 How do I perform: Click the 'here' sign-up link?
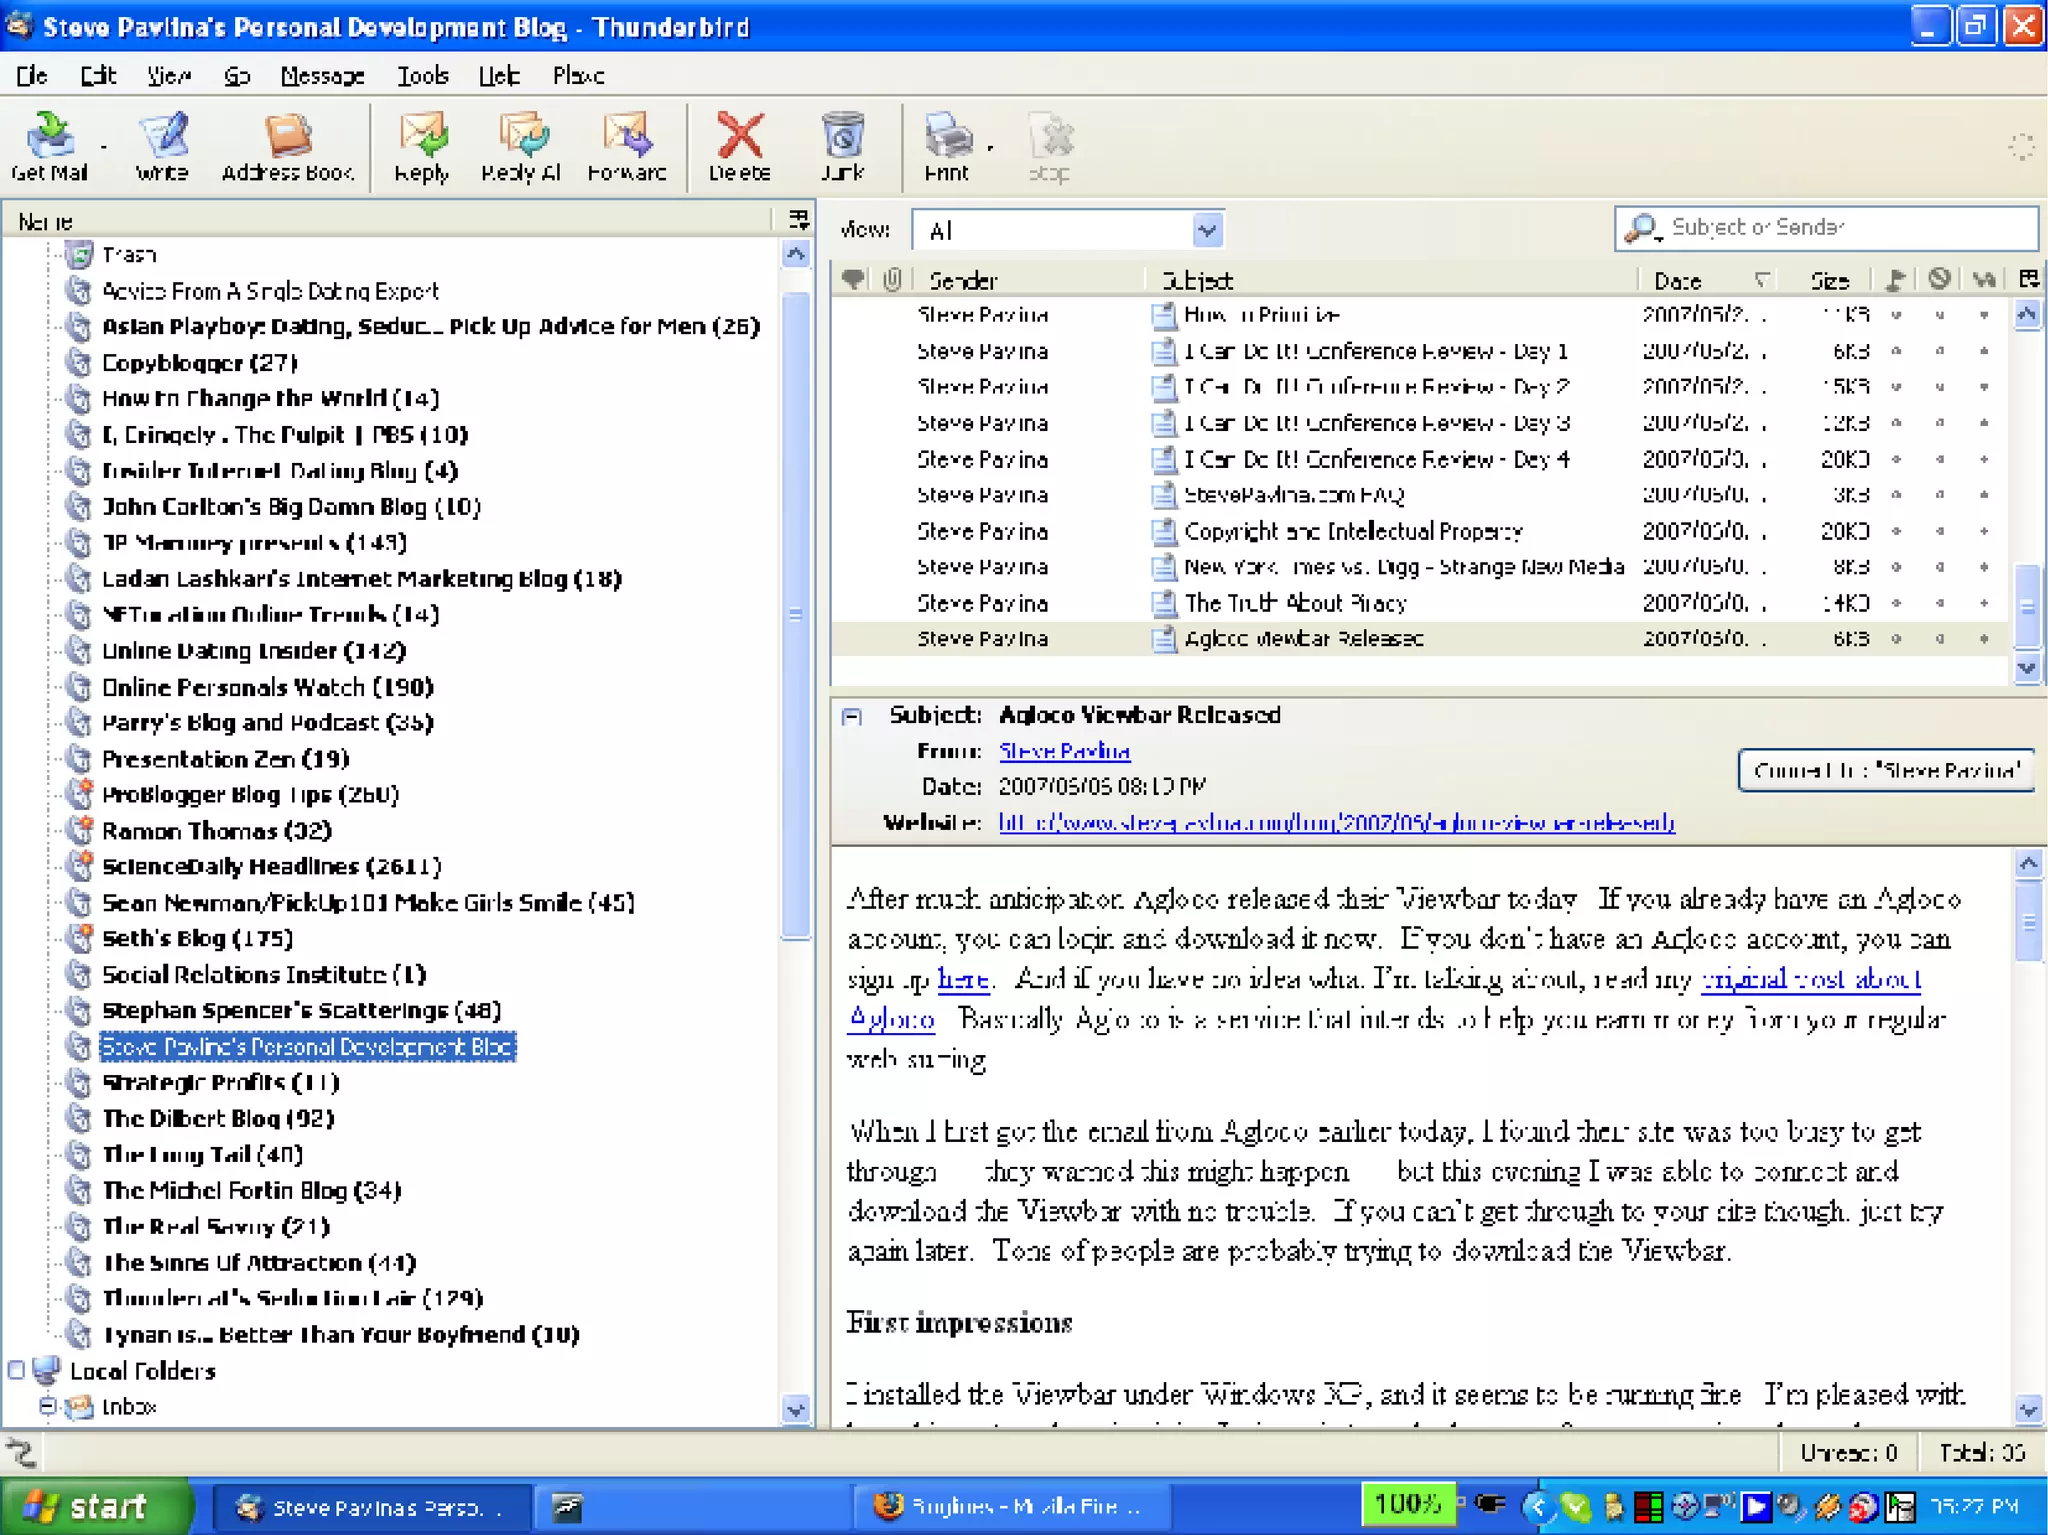tap(963, 979)
